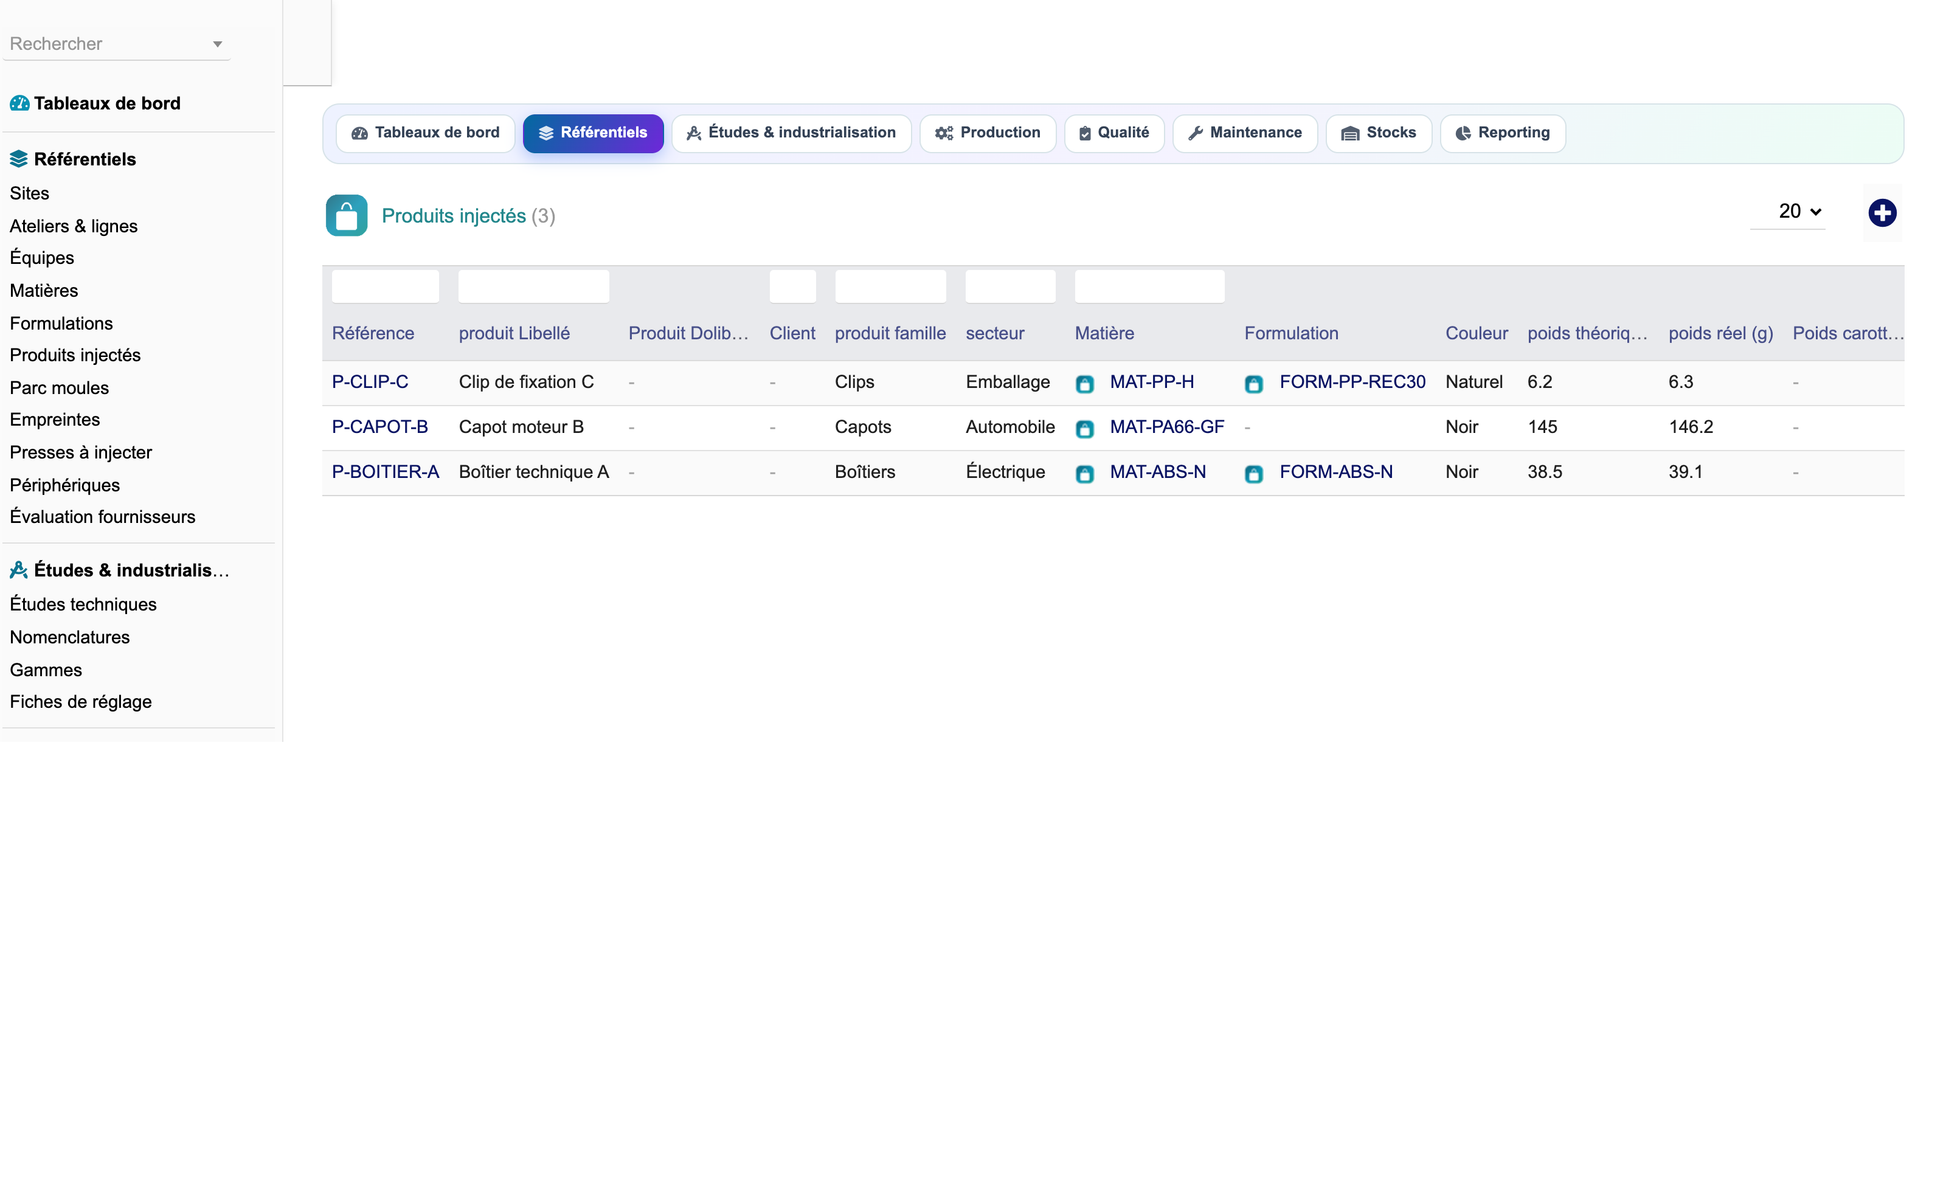Open Presses à injecter in sidebar
Viewport: 1946px width, 1204px height.
pyautogui.click(x=81, y=452)
